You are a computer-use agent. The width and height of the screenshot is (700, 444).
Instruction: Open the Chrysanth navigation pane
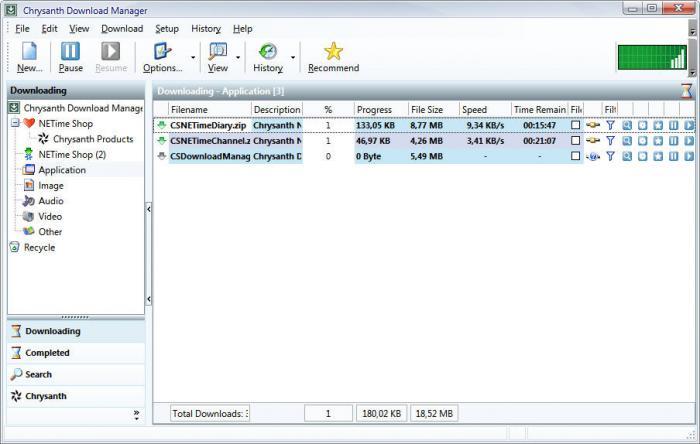(x=76, y=396)
